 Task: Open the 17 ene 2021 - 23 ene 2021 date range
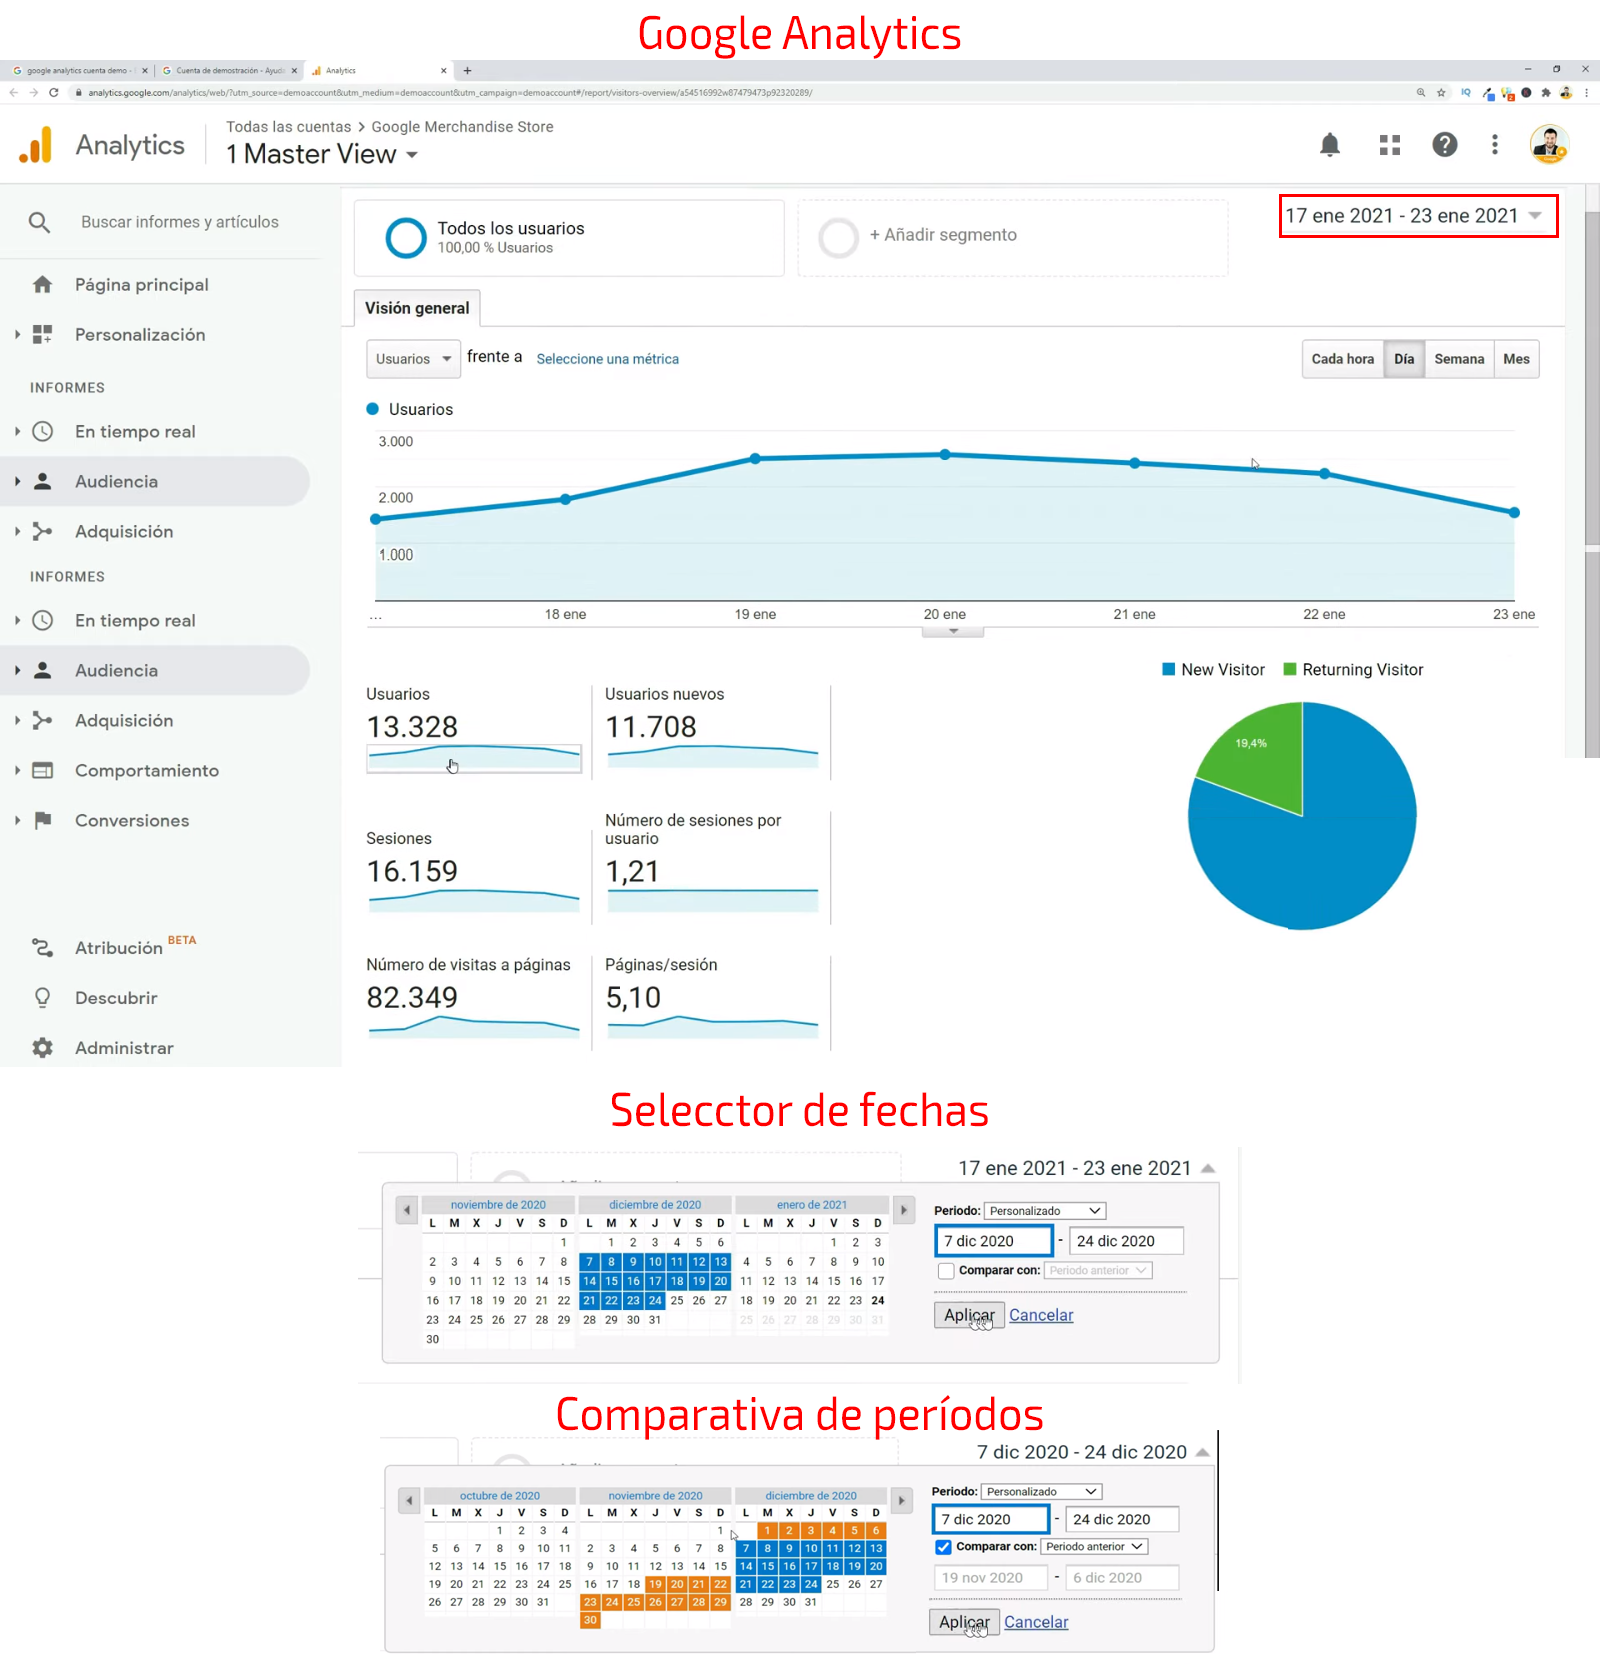(1417, 216)
